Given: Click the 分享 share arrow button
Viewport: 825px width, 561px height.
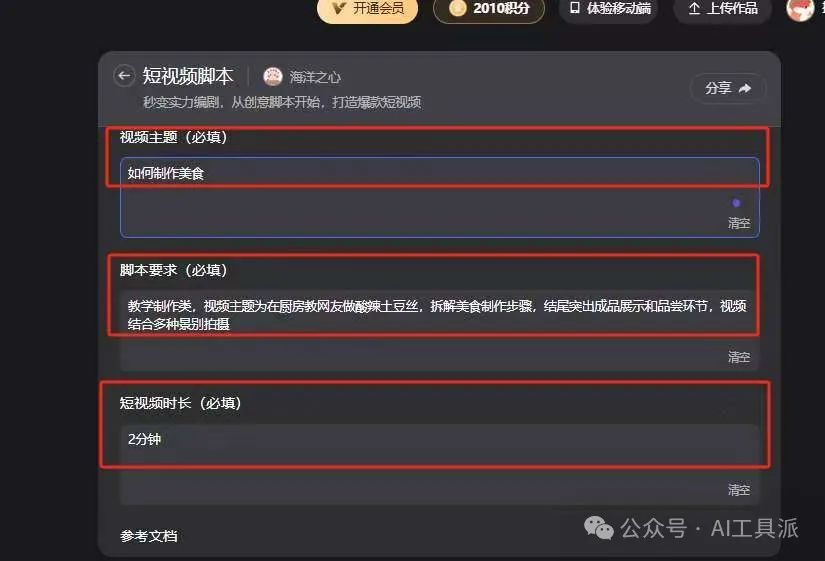Looking at the screenshot, I should tap(728, 88).
